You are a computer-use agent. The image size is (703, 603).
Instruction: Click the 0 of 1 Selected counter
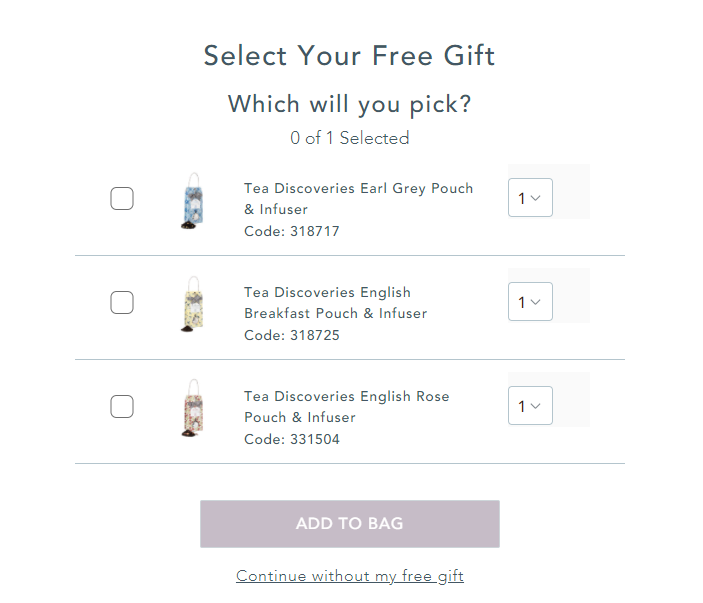350,138
